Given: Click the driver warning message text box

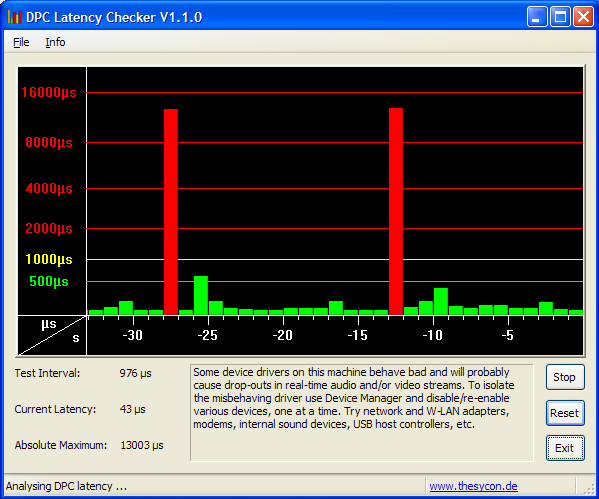Looking at the screenshot, I should pos(362,413).
